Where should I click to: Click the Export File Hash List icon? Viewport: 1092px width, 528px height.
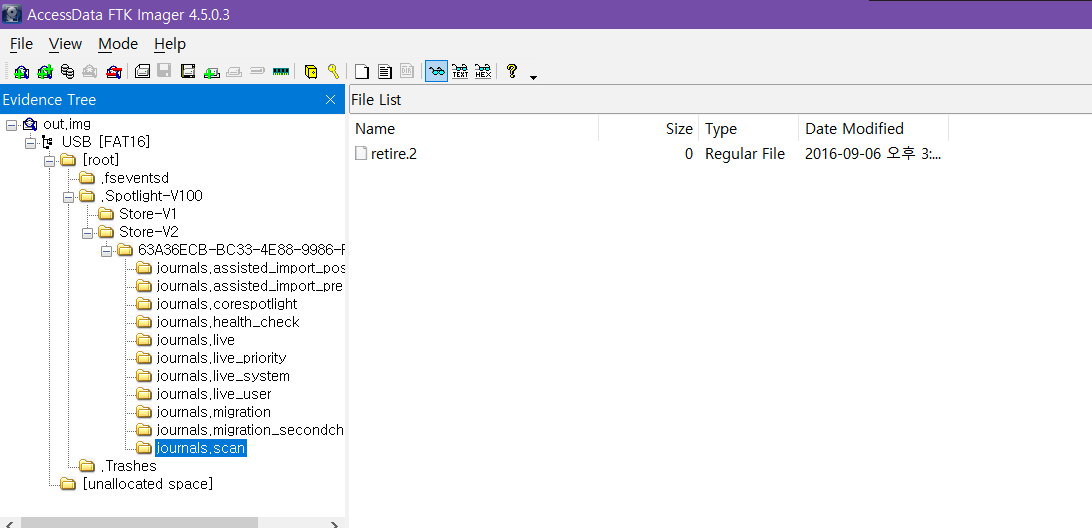384,71
